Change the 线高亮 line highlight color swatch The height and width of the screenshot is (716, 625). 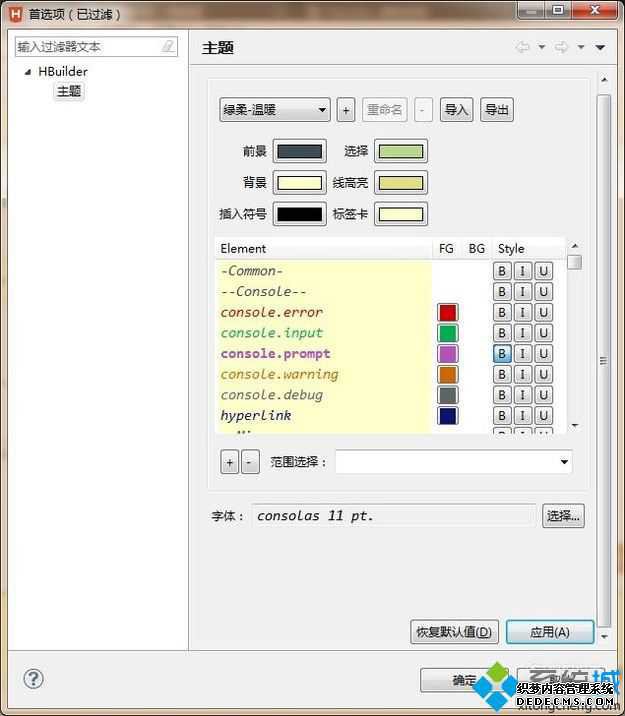[401, 183]
